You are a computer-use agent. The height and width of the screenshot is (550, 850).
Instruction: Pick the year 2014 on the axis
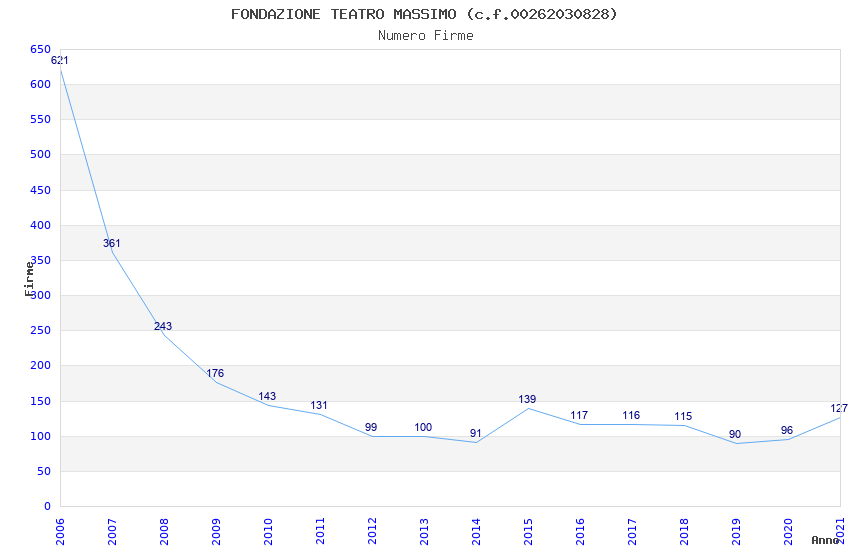[x=476, y=531]
